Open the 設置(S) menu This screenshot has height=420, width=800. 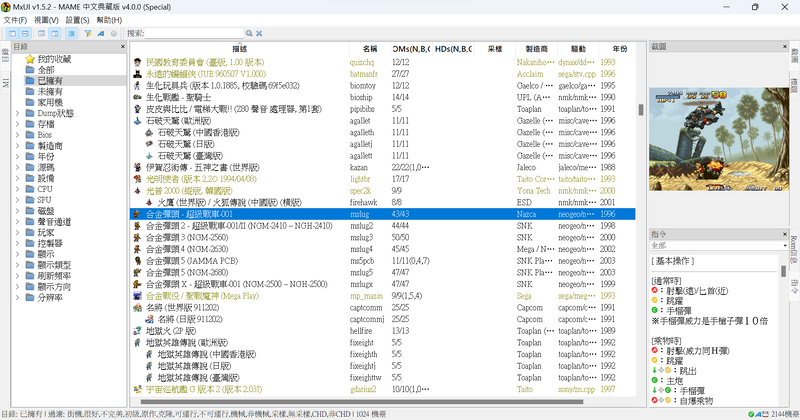pyautogui.click(x=78, y=20)
